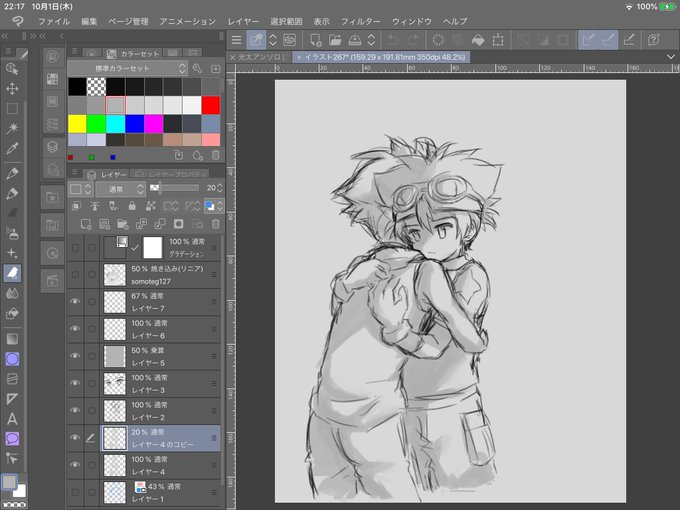The height and width of the screenshot is (510, 680).
Task: Pick the yellow color swatch
Action: [77, 124]
